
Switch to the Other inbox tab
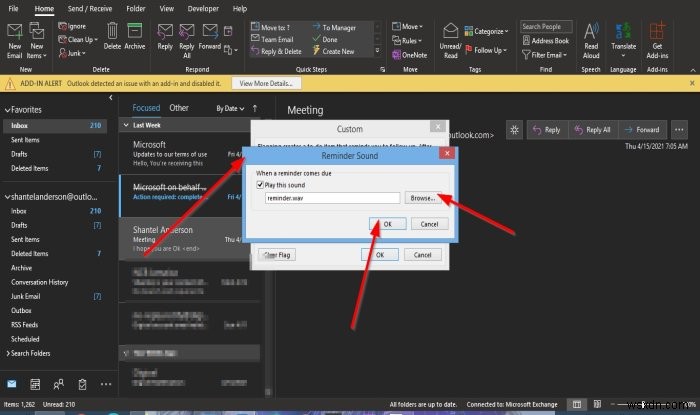179,108
